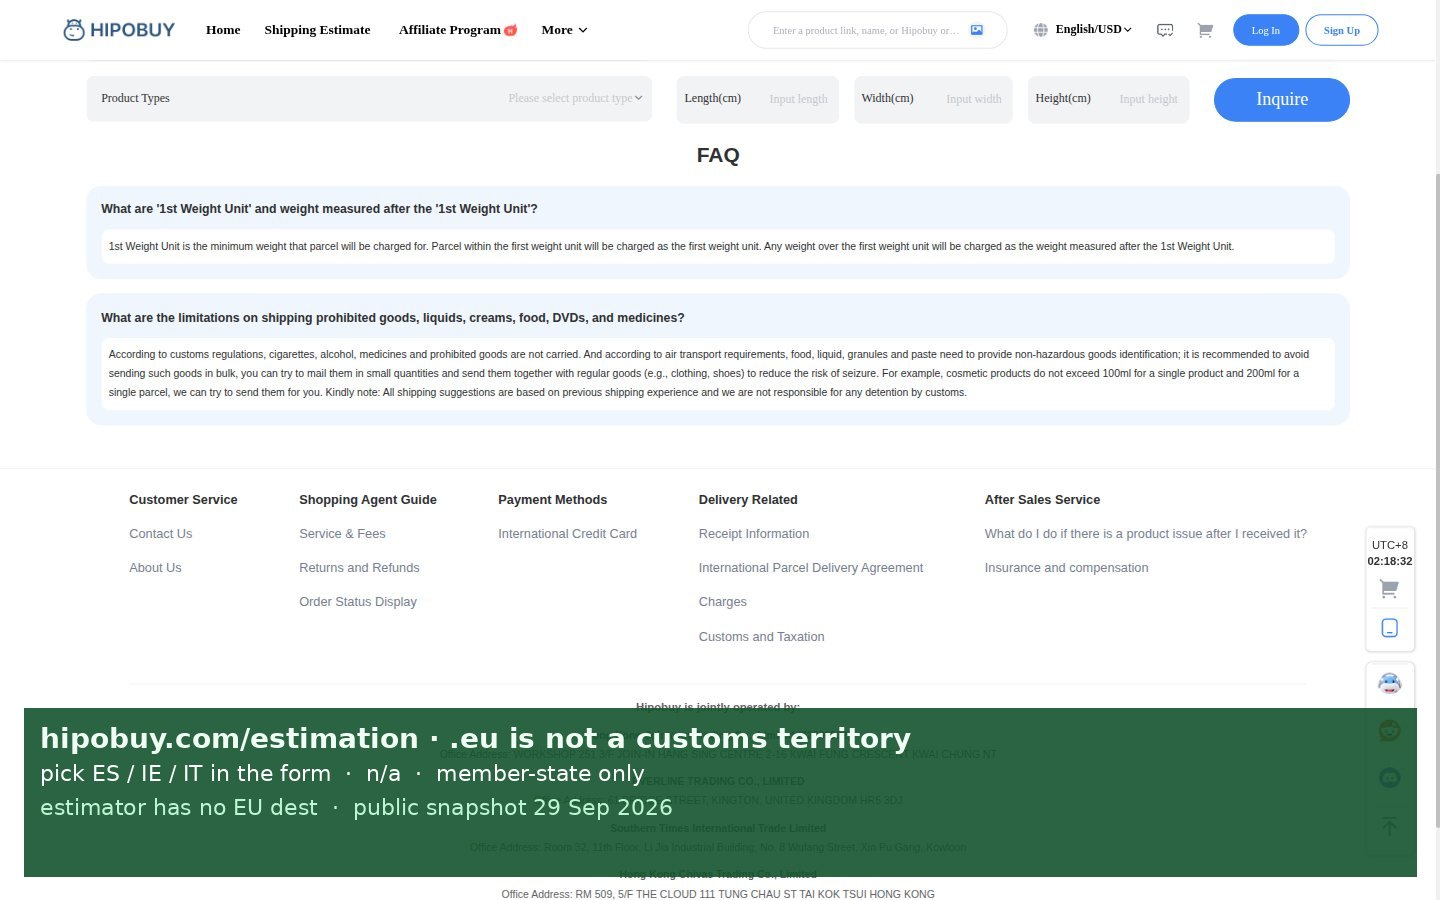Open the shopping cart in the header
The image size is (1440, 900).
[x=1205, y=30]
